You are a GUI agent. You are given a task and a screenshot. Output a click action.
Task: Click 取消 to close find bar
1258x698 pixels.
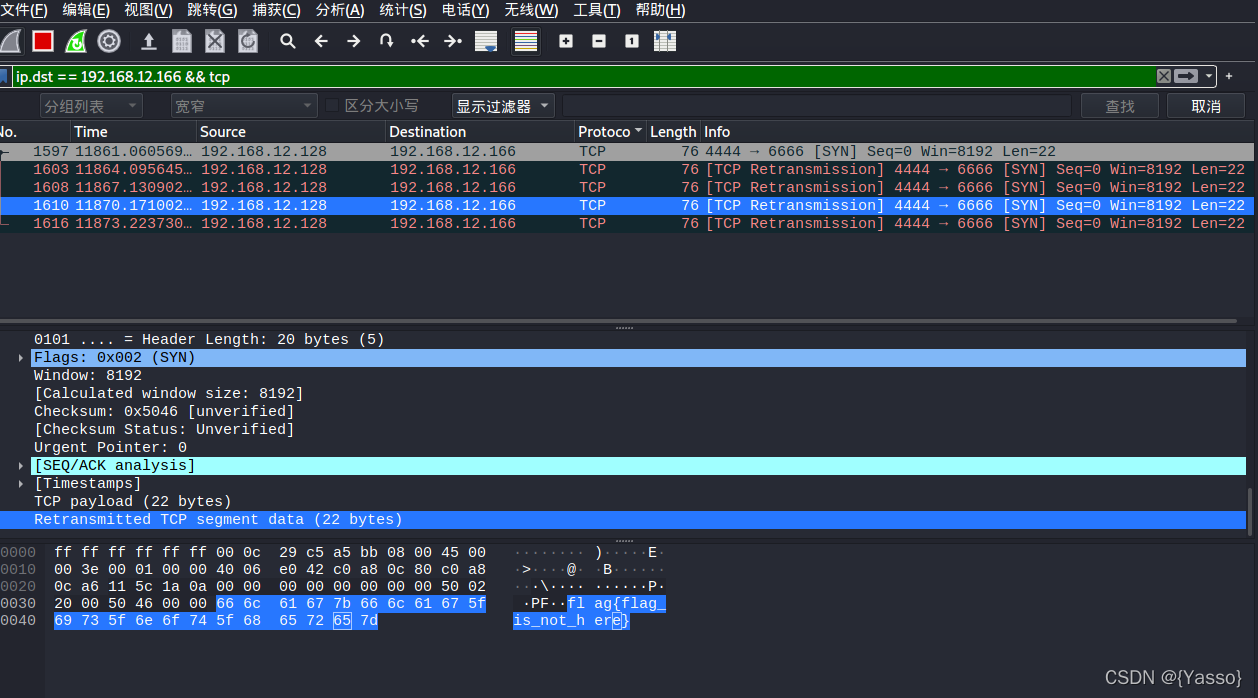coord(1206,106)
